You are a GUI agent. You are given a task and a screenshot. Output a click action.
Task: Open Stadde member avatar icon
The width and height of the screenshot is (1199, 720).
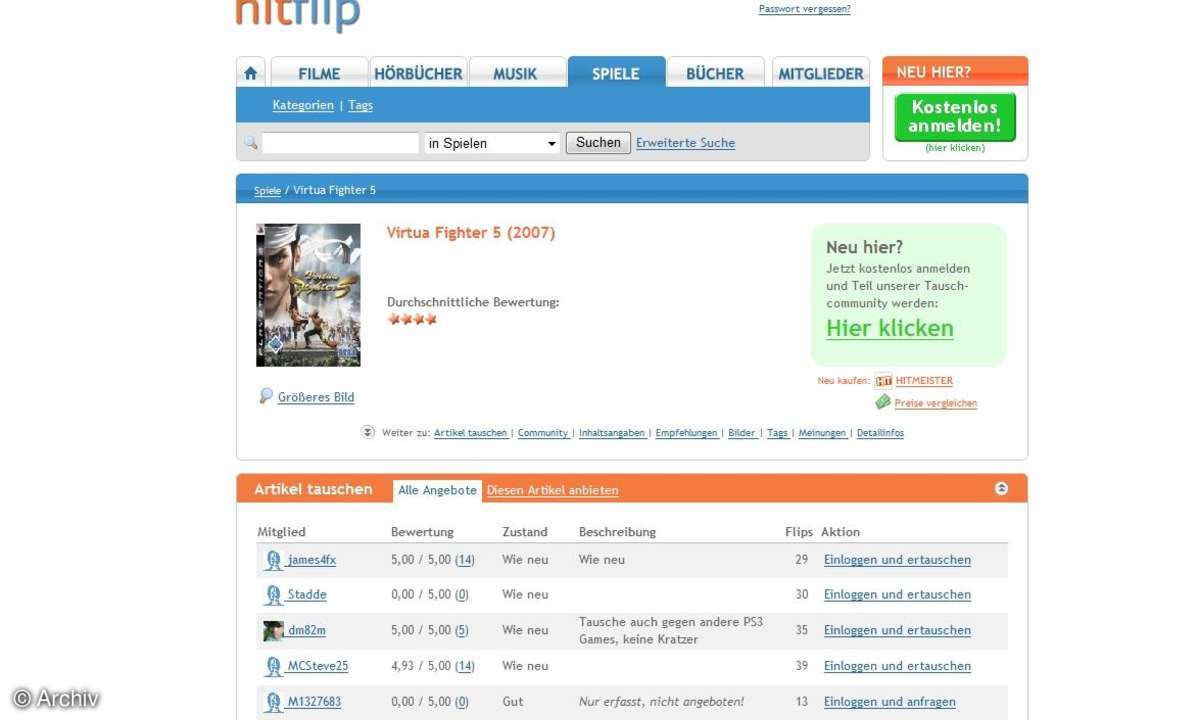273,595
